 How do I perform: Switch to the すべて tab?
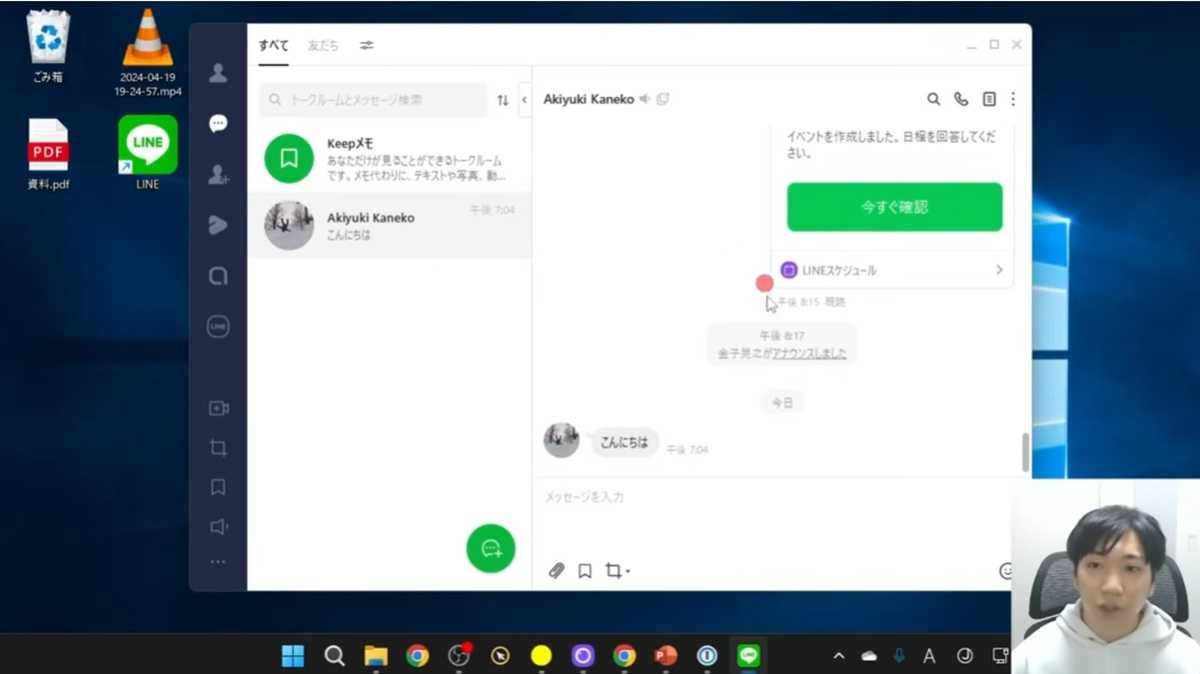[x=273, y=46]
